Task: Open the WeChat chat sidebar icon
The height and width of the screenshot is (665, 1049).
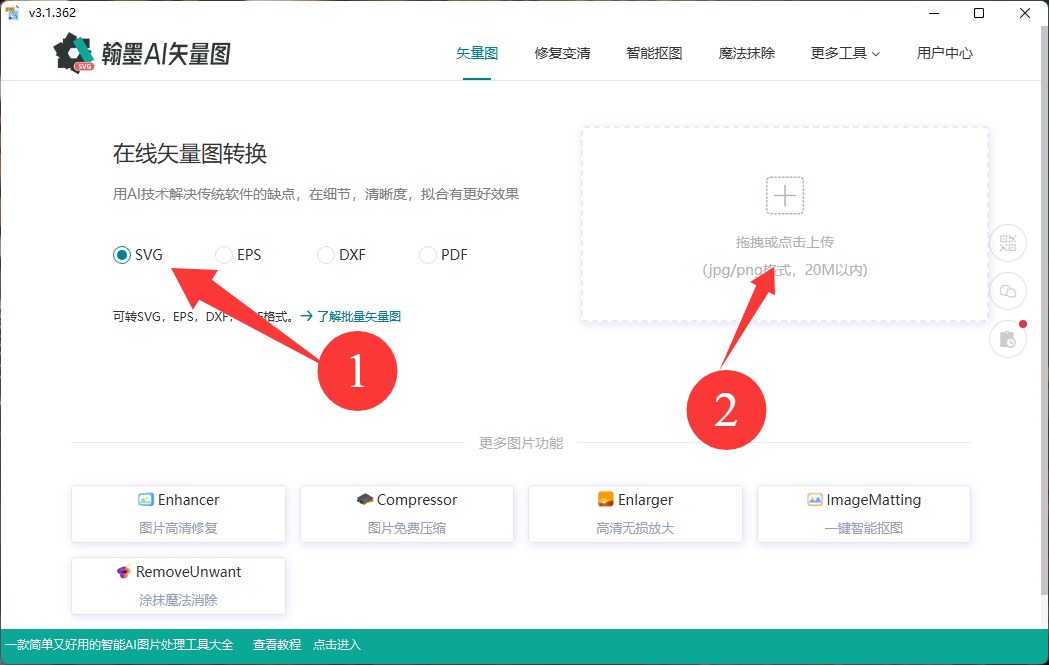Action: 1008,291
